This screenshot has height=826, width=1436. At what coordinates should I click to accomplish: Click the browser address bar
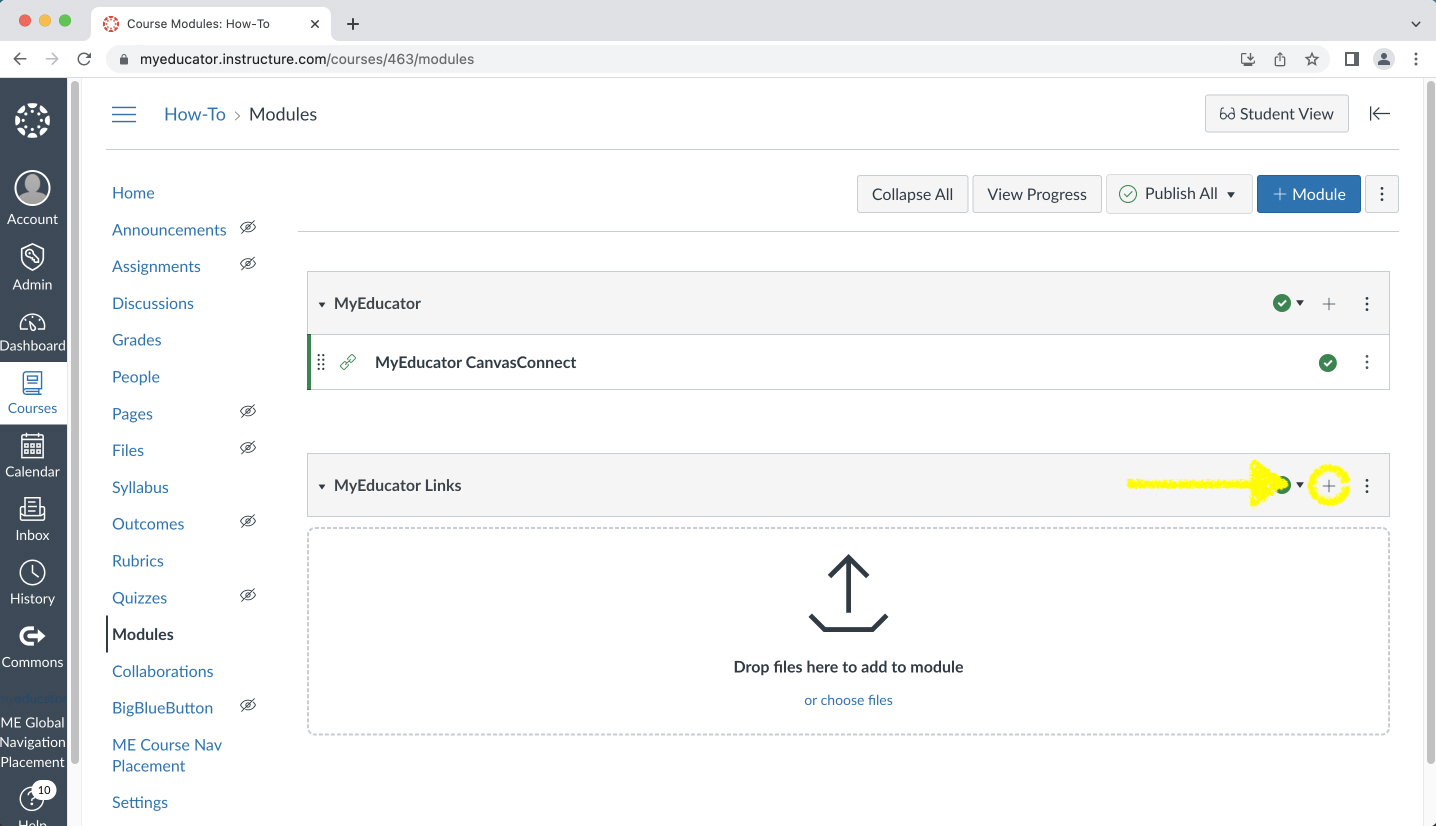[x=670, y=59]
